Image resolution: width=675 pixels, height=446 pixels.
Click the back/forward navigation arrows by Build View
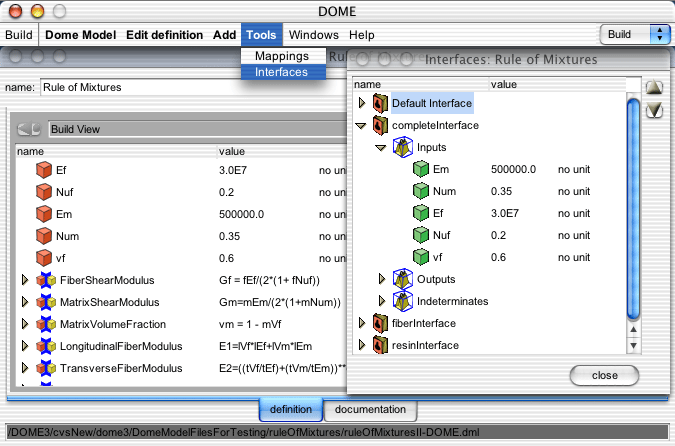29,129
